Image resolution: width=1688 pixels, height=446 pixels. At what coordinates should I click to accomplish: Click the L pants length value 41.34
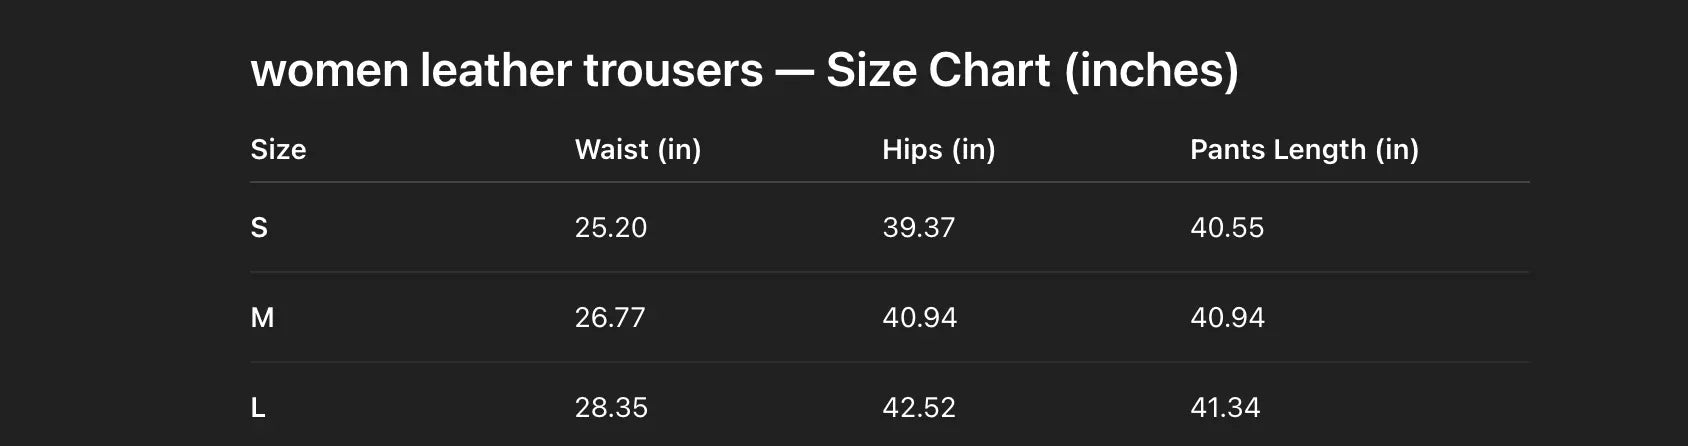point(1225,408)
